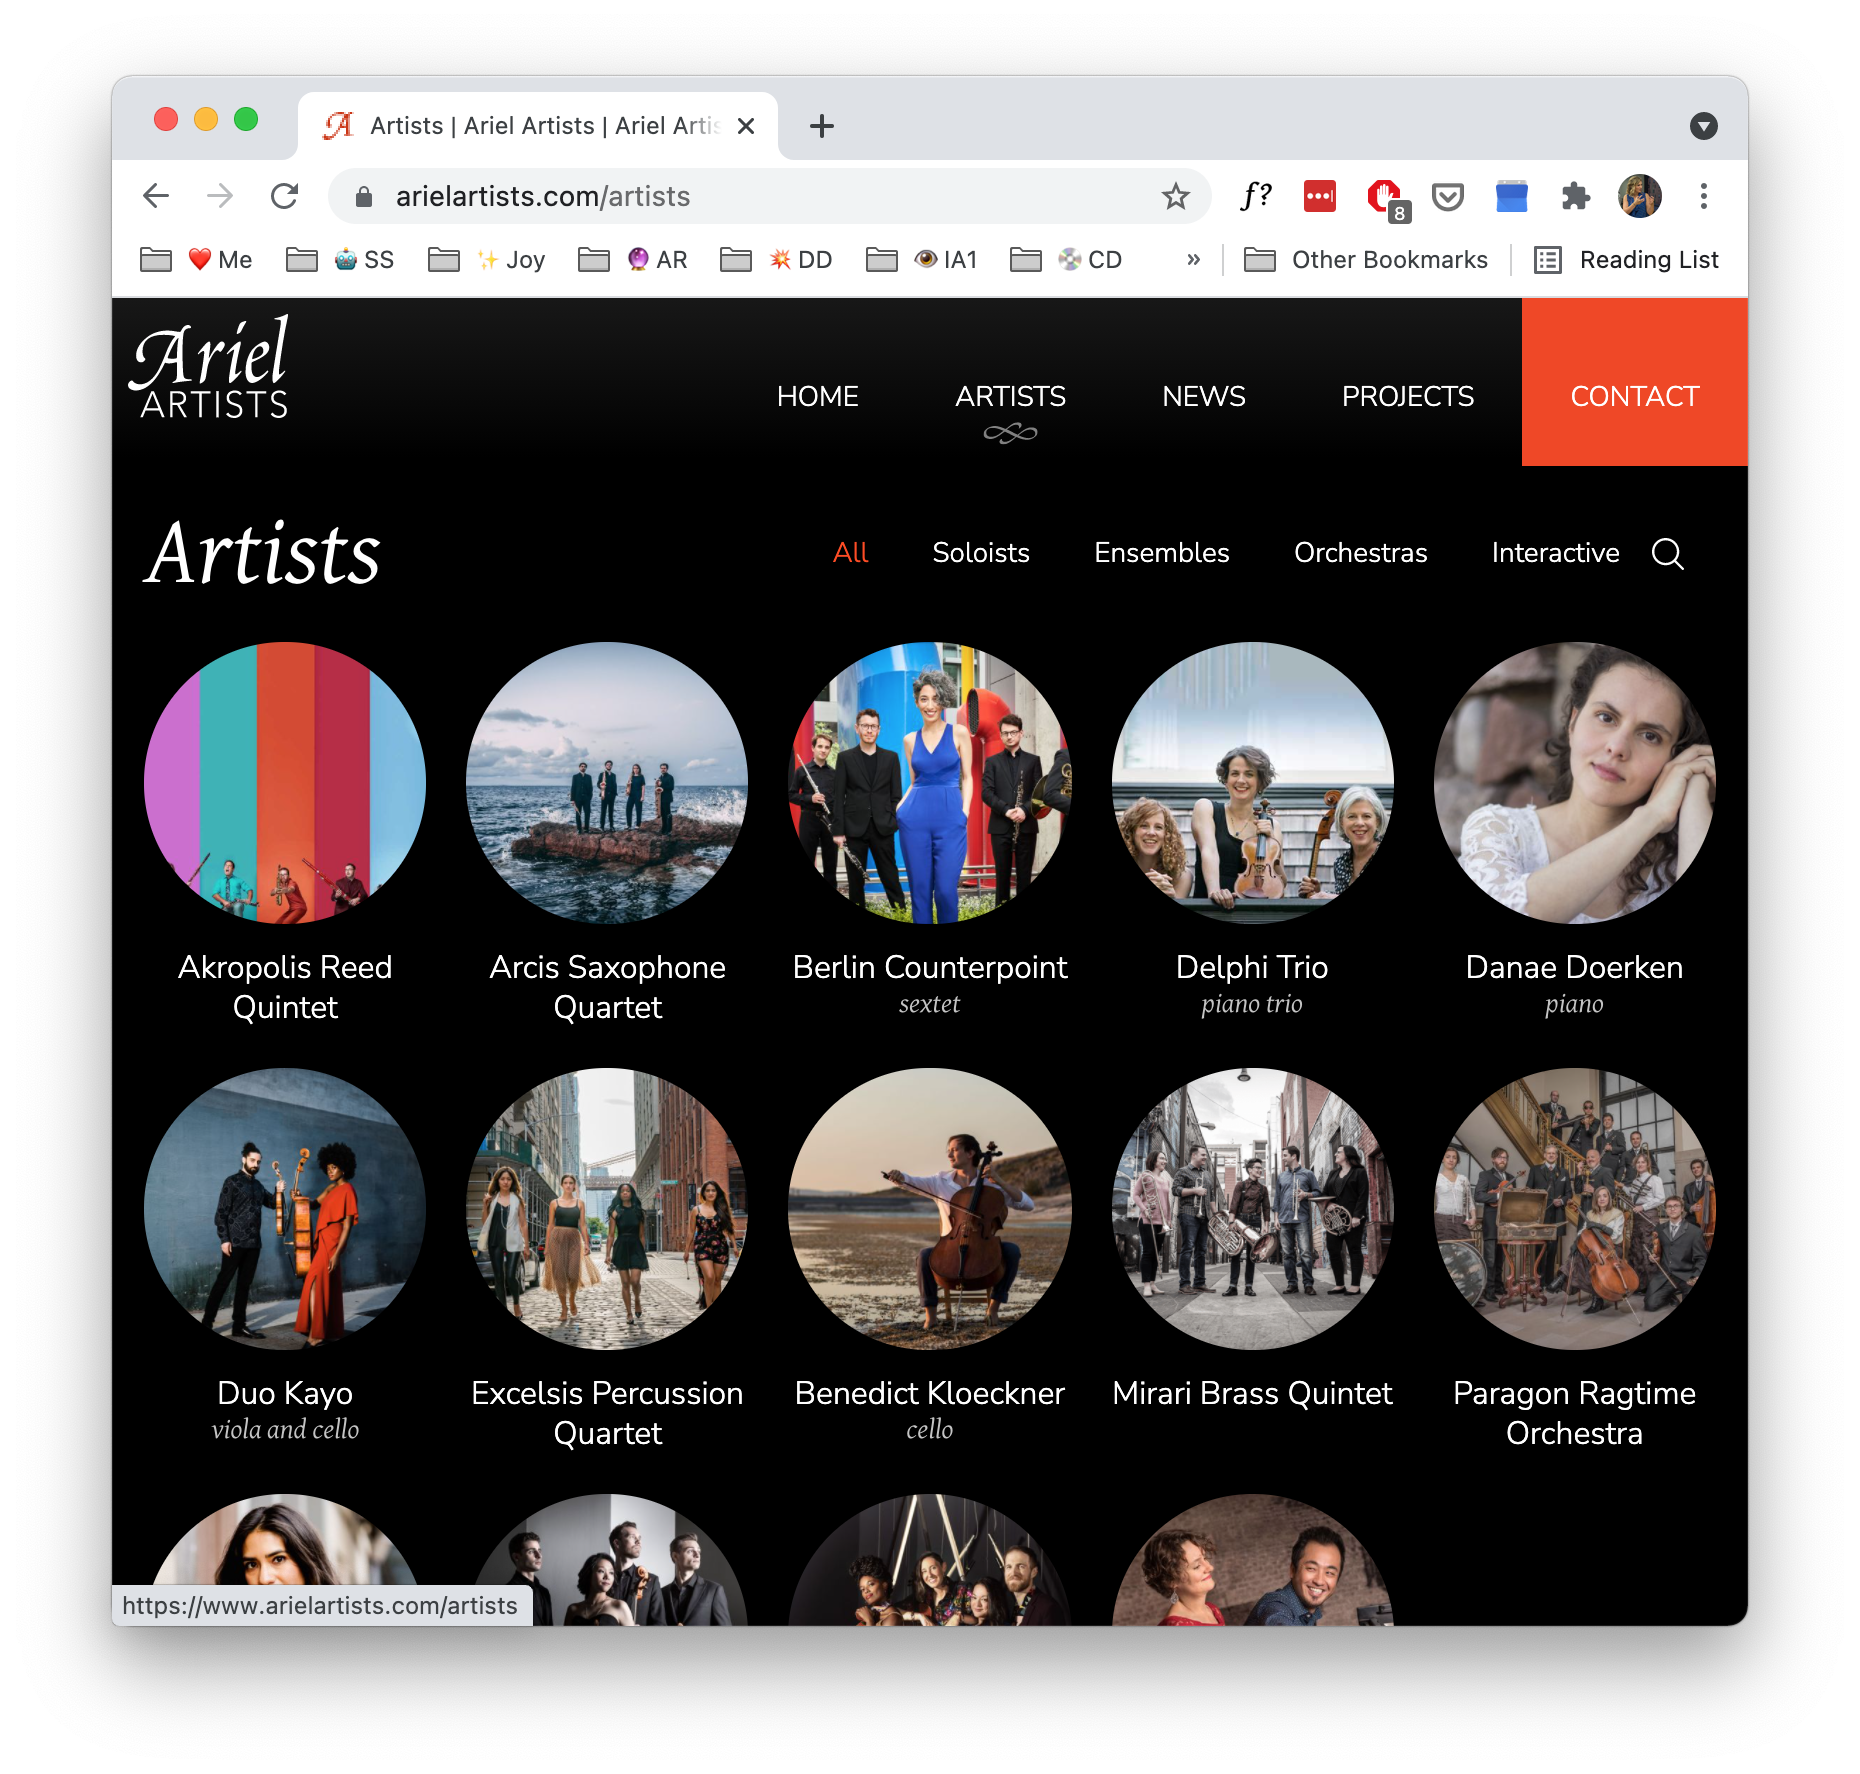Click the Duo Kayo name link
Screen dimensions: 1860x1774
285,1393
